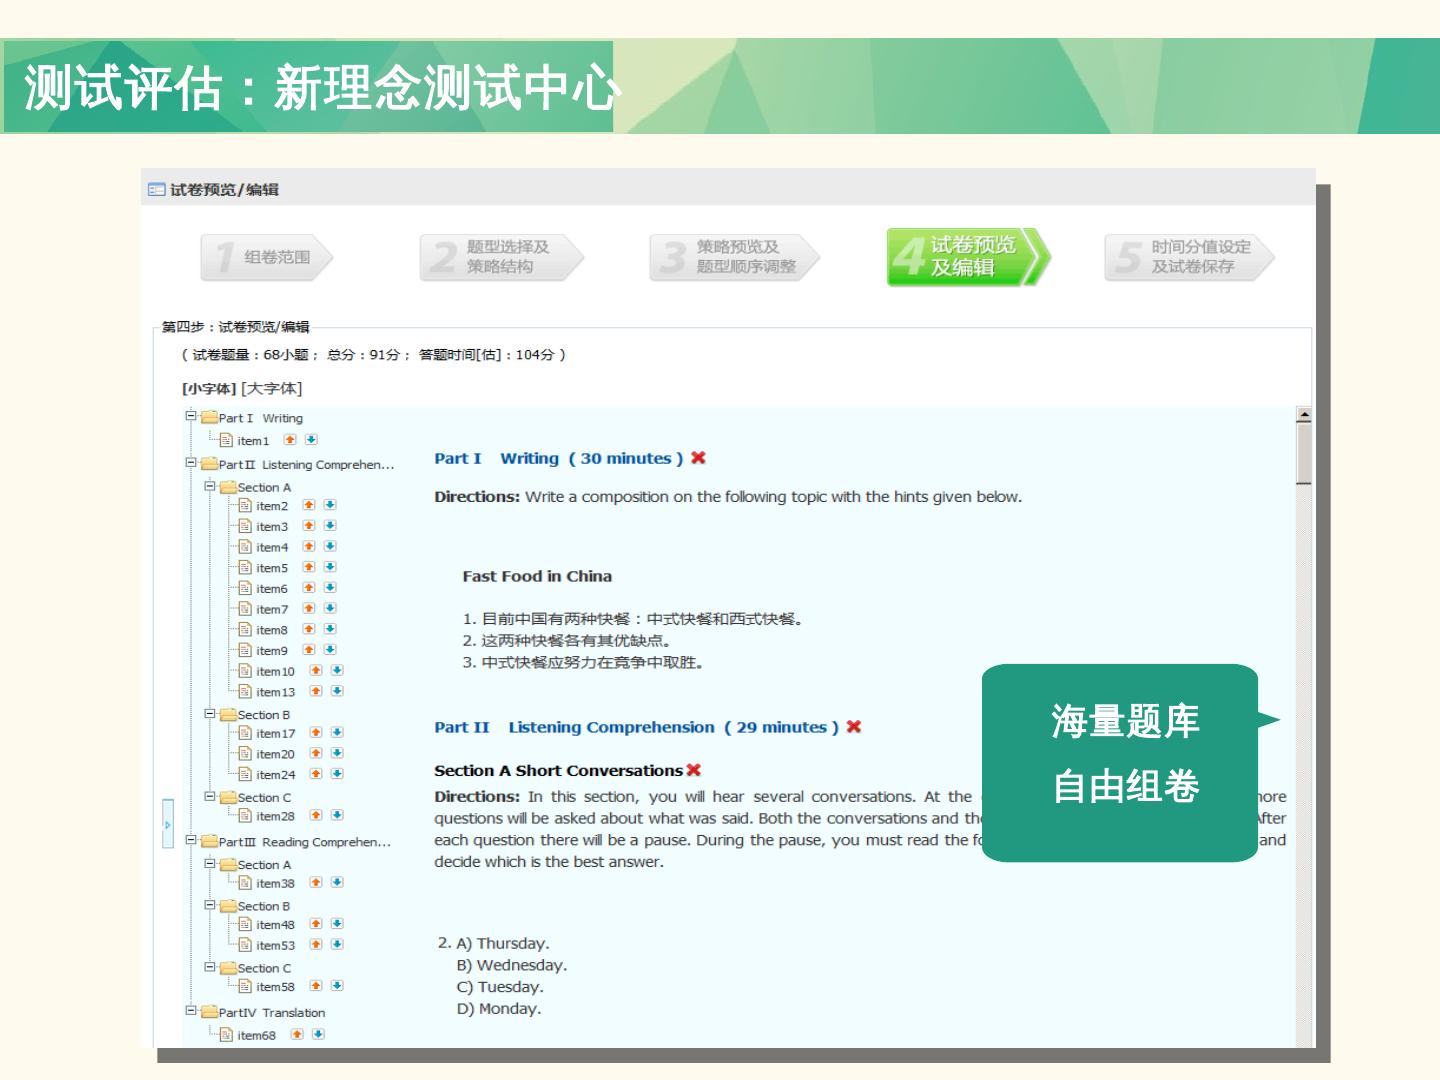The width and height of the screenshot is (1440, 1080).
Task: Switch to step 3 策略预览及题型顺序调整
Action: click(735, 257)
